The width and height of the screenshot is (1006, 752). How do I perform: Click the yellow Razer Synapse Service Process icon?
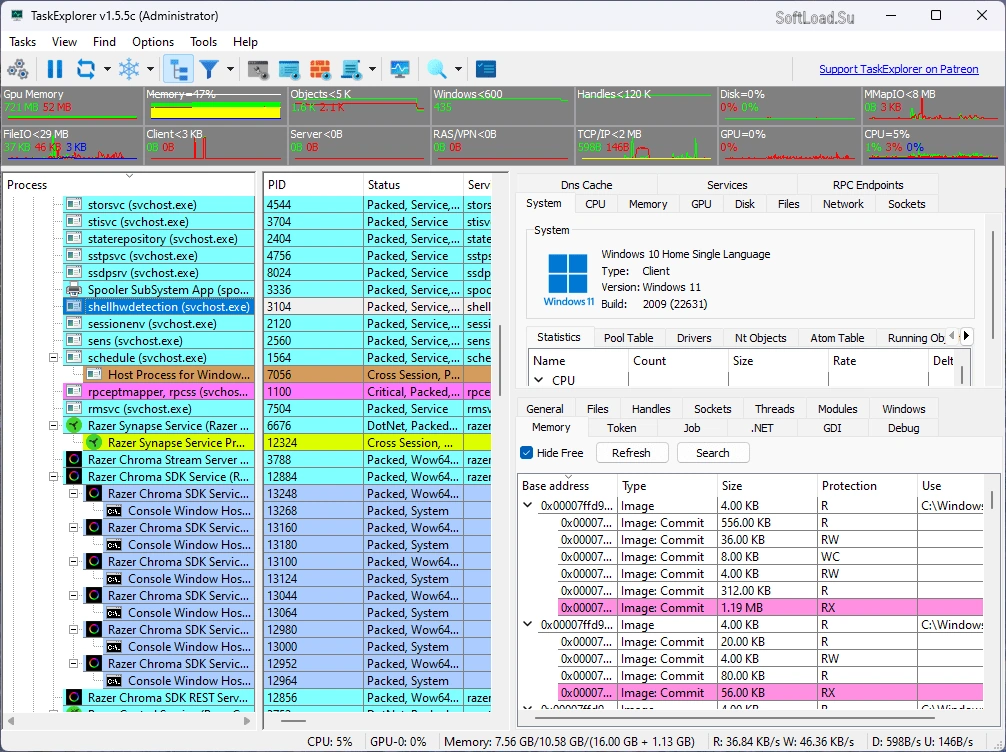[94, 443]
